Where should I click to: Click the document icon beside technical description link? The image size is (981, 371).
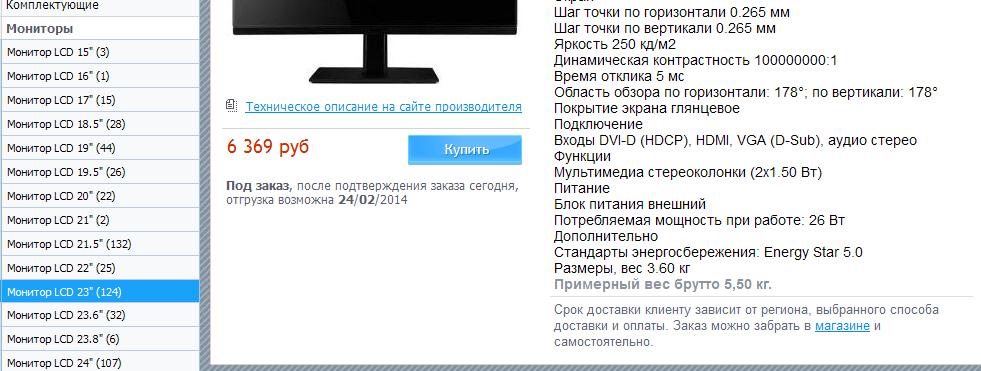point(231,106)
